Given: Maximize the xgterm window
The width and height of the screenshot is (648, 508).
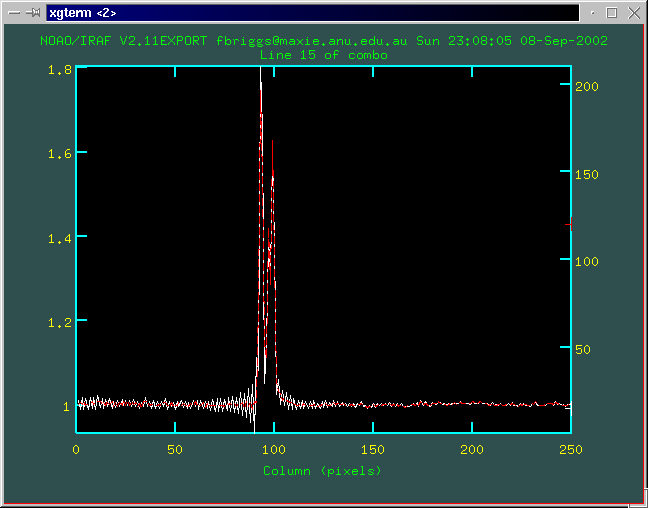Looking at the screenshot, I should 612,13.
